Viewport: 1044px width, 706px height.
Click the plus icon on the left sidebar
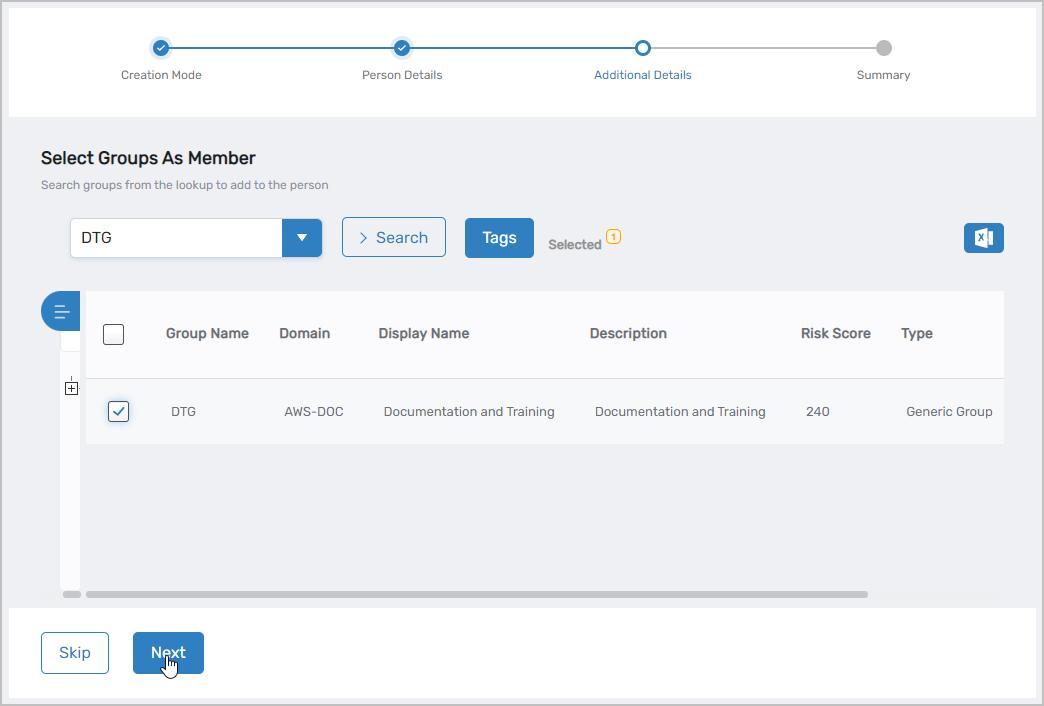(x=71, y=386)
